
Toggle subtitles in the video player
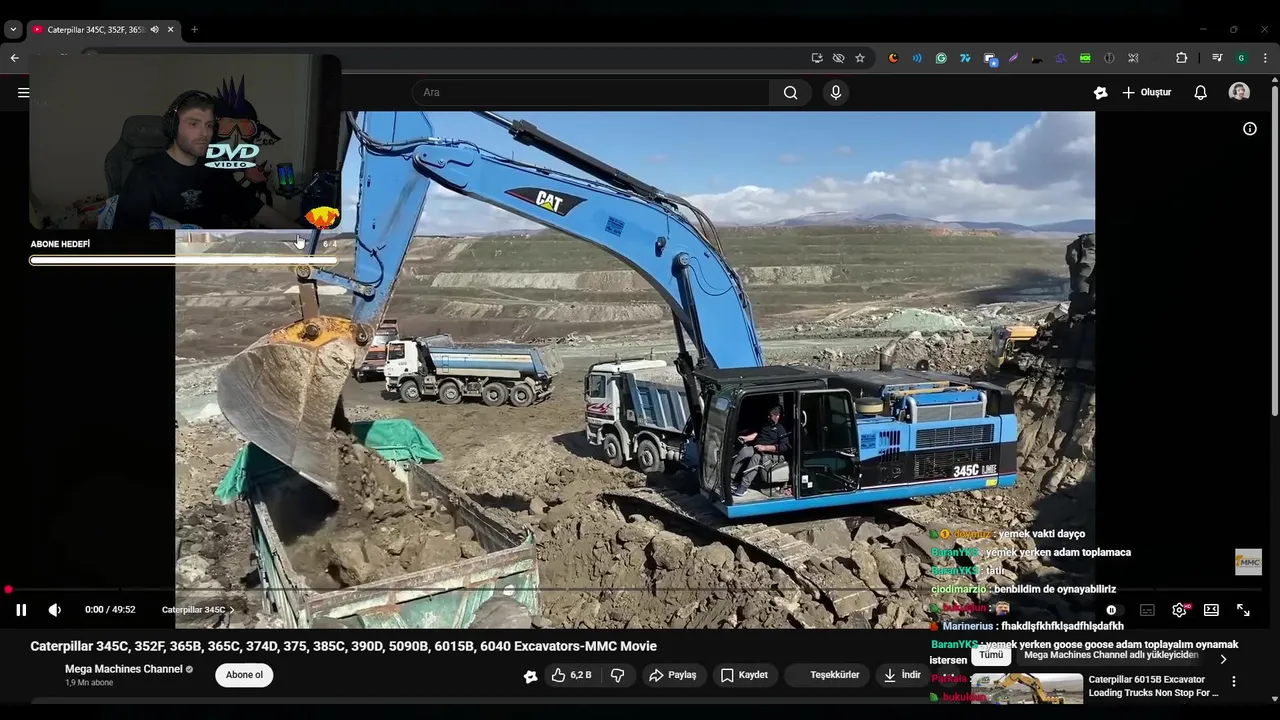point(1147,610)
